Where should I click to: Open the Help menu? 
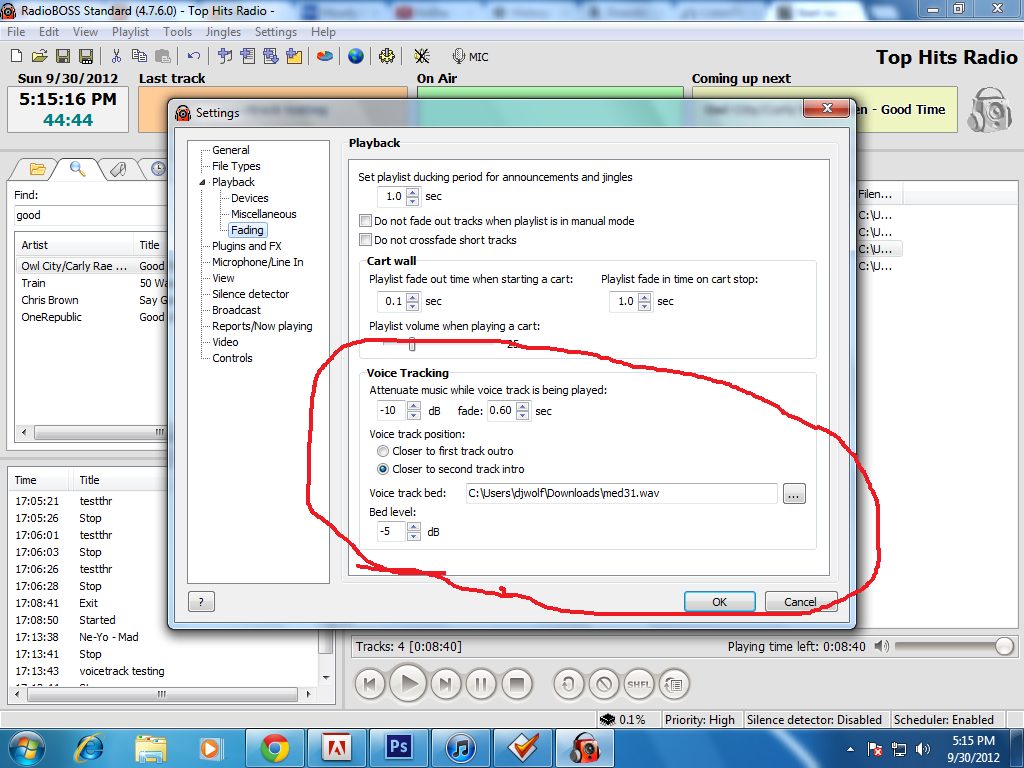click(x=323, y=31)
